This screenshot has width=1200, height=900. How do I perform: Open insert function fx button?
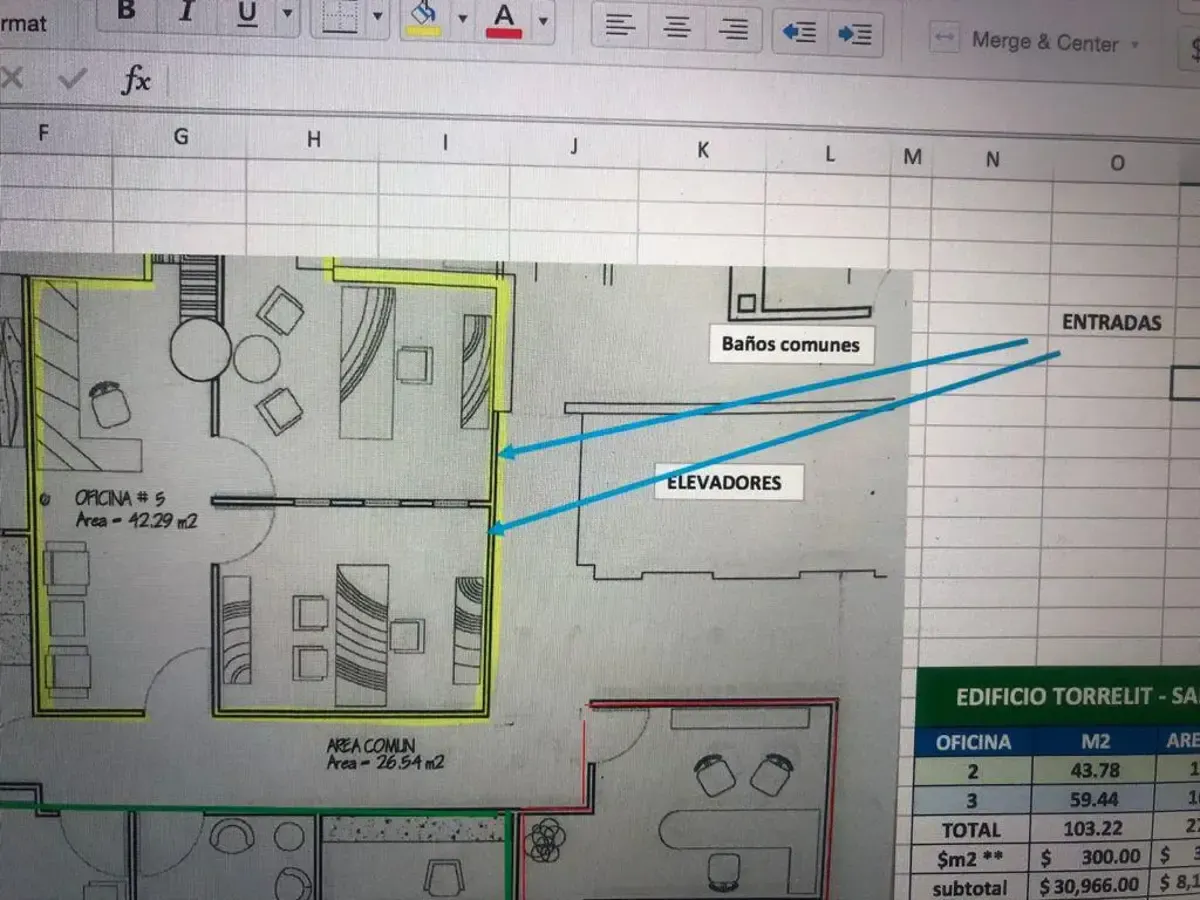click(136, 80)
